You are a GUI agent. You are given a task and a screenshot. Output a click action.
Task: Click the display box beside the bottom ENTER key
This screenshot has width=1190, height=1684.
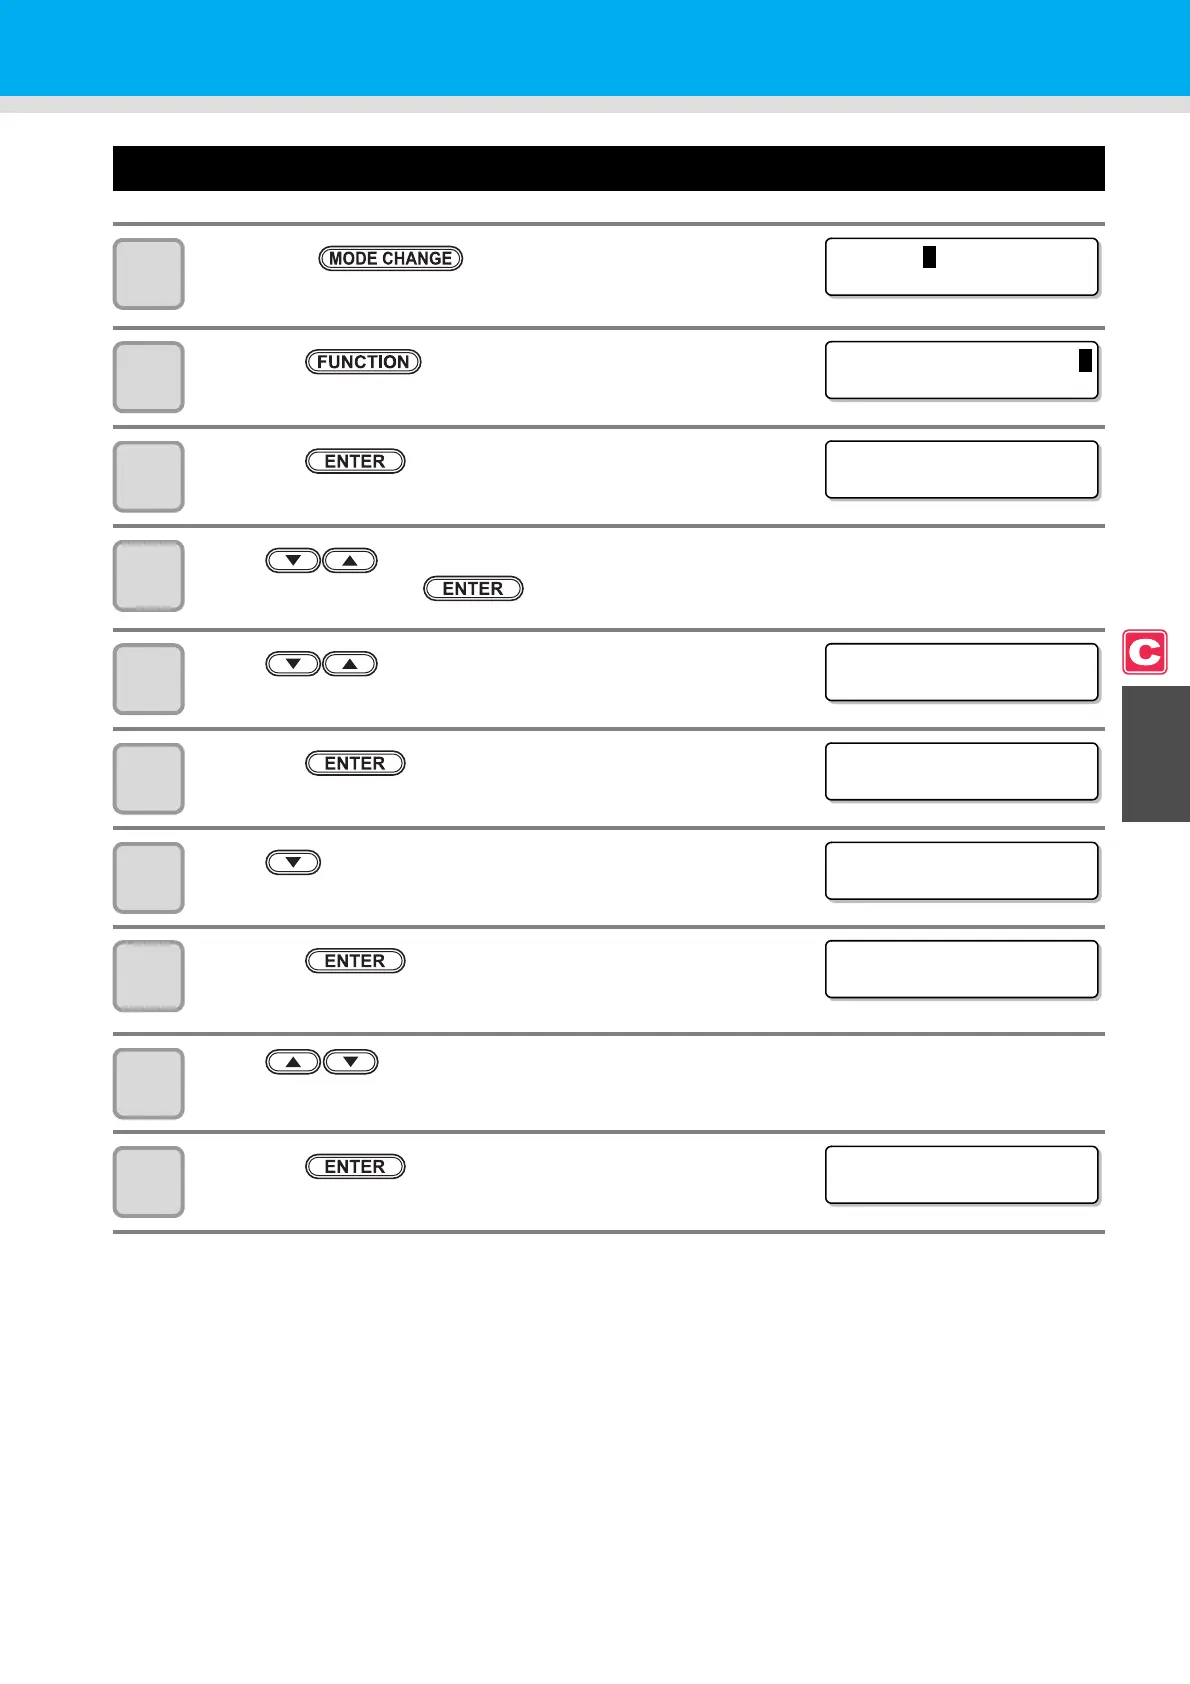click(x=962, y=1175)
